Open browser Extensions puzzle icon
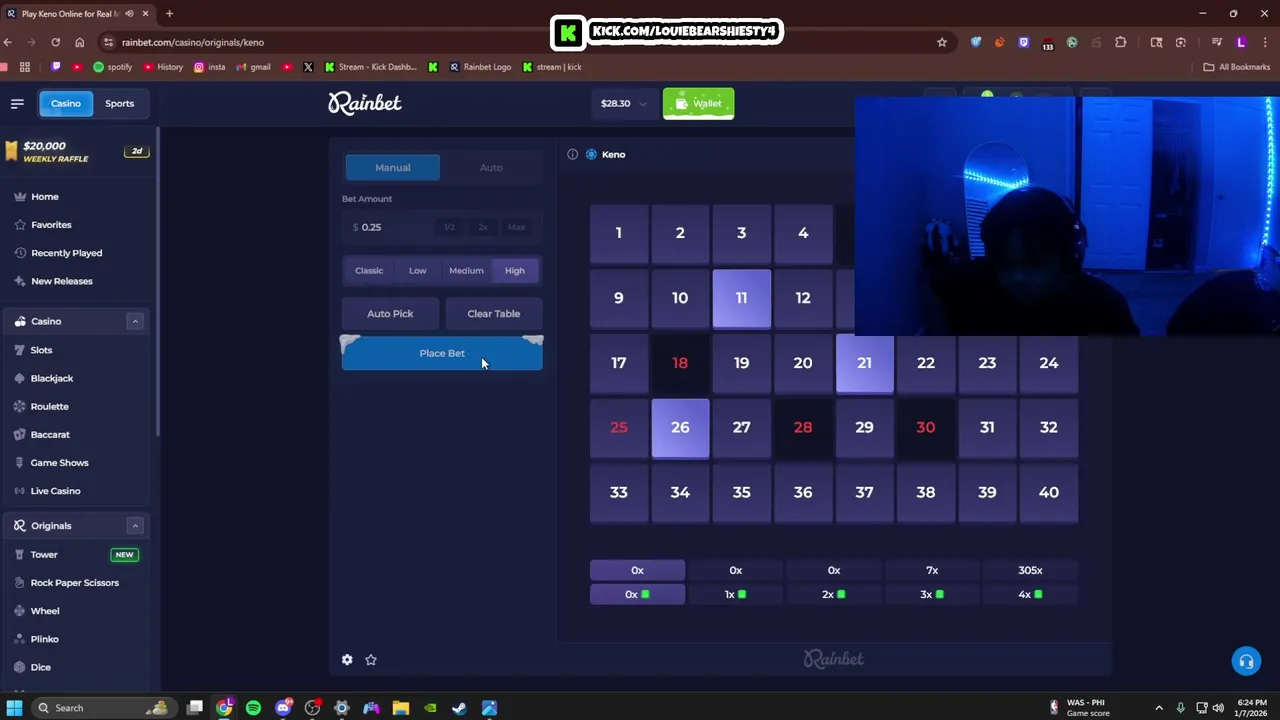1280x720 pixels. [x=1120, y=42]
